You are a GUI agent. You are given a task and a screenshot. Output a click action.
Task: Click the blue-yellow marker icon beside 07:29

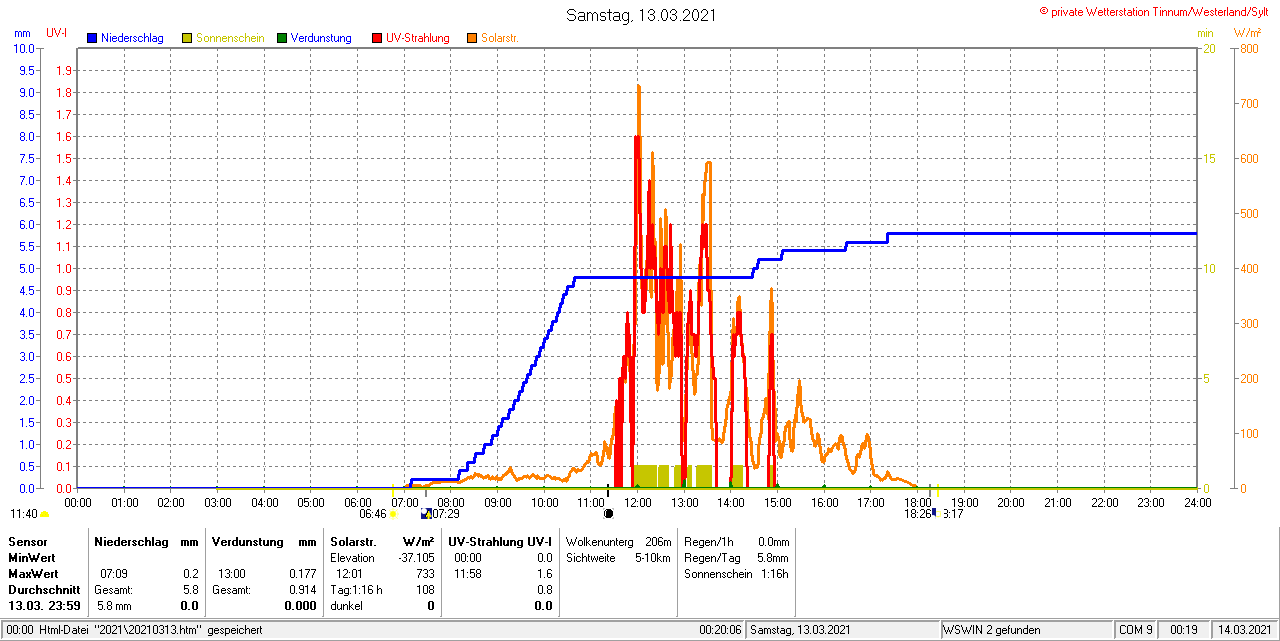click(425, 514)
